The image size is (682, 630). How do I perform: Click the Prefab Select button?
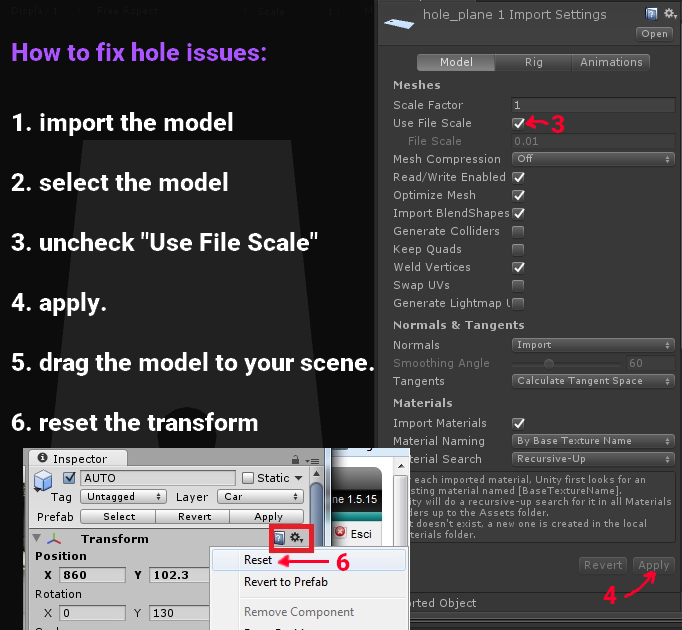(x=119, y=516)
